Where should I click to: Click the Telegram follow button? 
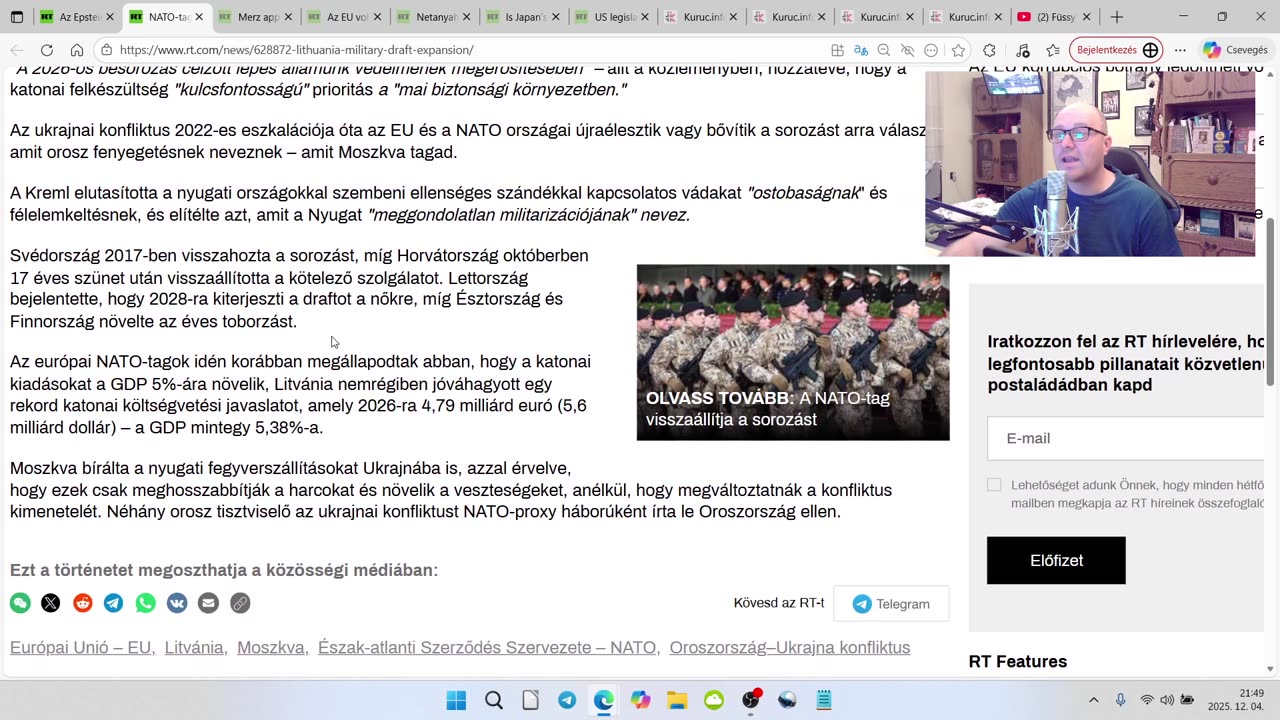tap(891, 604)
